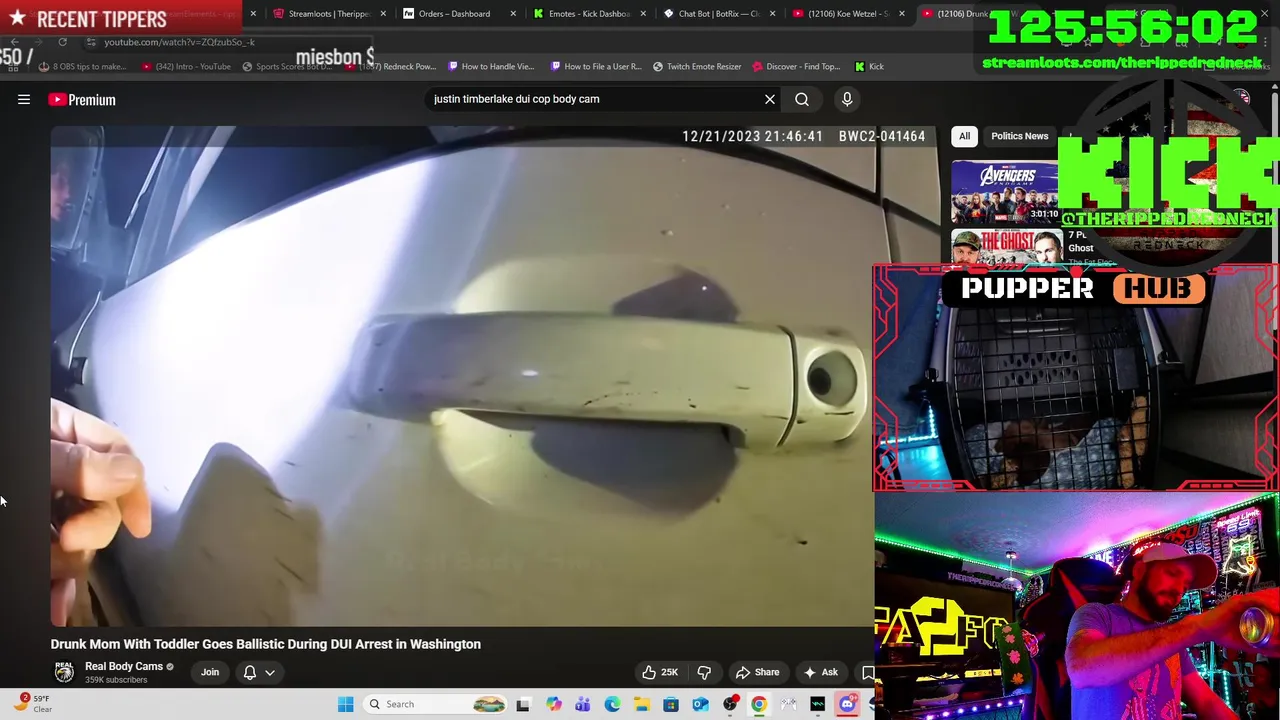Switch to Google Chrome taskbar icon
1280x720 pixels.
tap(759, 704)
